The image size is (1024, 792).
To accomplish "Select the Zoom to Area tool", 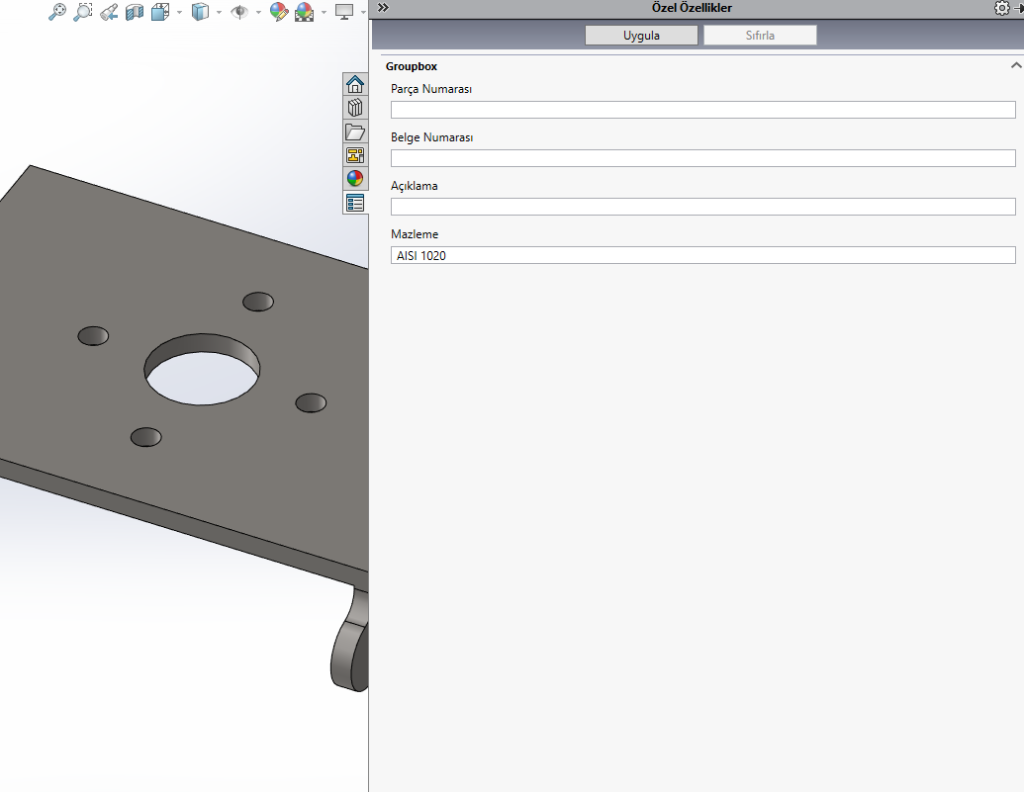I will pyautogui.click(x=83, y=12).
